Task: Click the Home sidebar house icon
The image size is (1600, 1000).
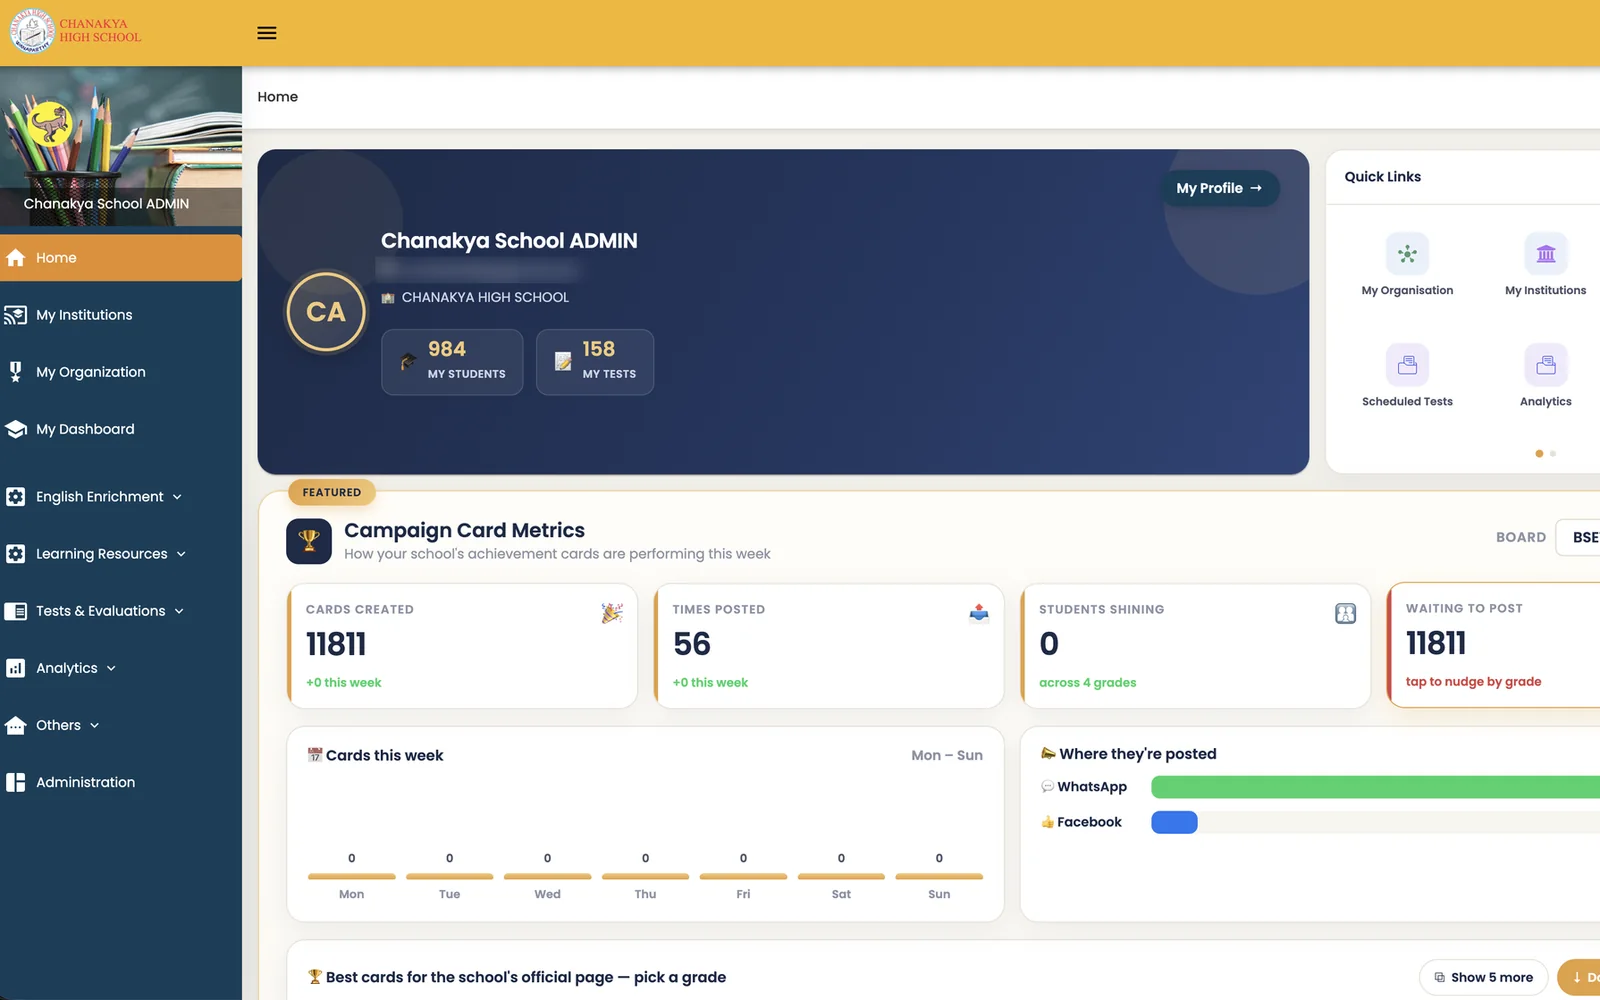Action: (15, 258)
